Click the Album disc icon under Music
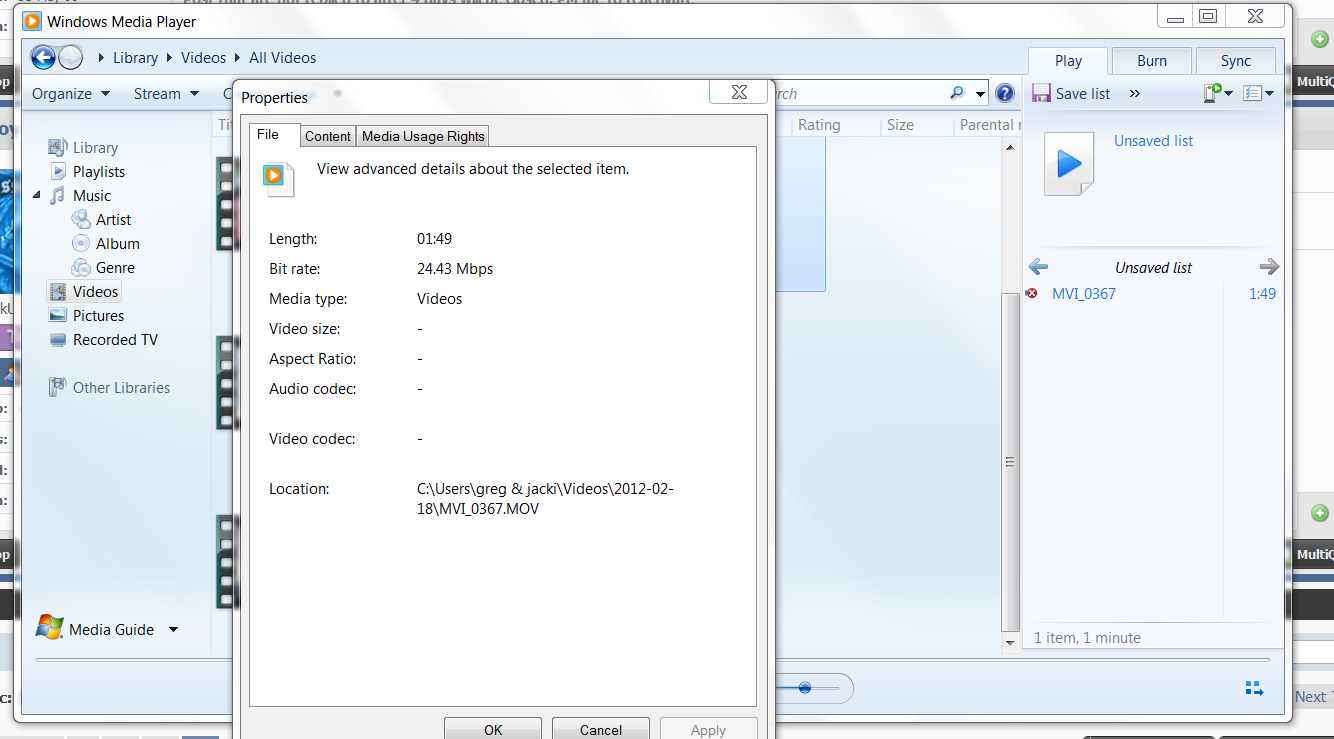The width and height of the screenshot is (1334, 739). point(81,243)
